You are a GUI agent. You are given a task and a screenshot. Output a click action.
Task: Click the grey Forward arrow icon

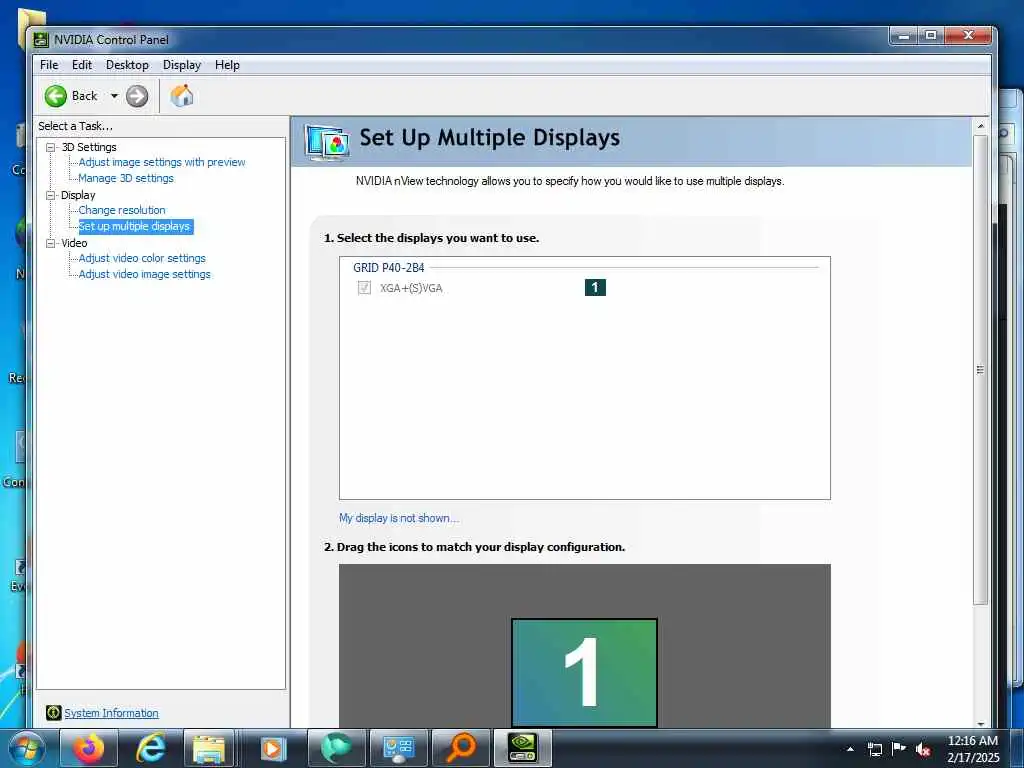click(136, 96)
